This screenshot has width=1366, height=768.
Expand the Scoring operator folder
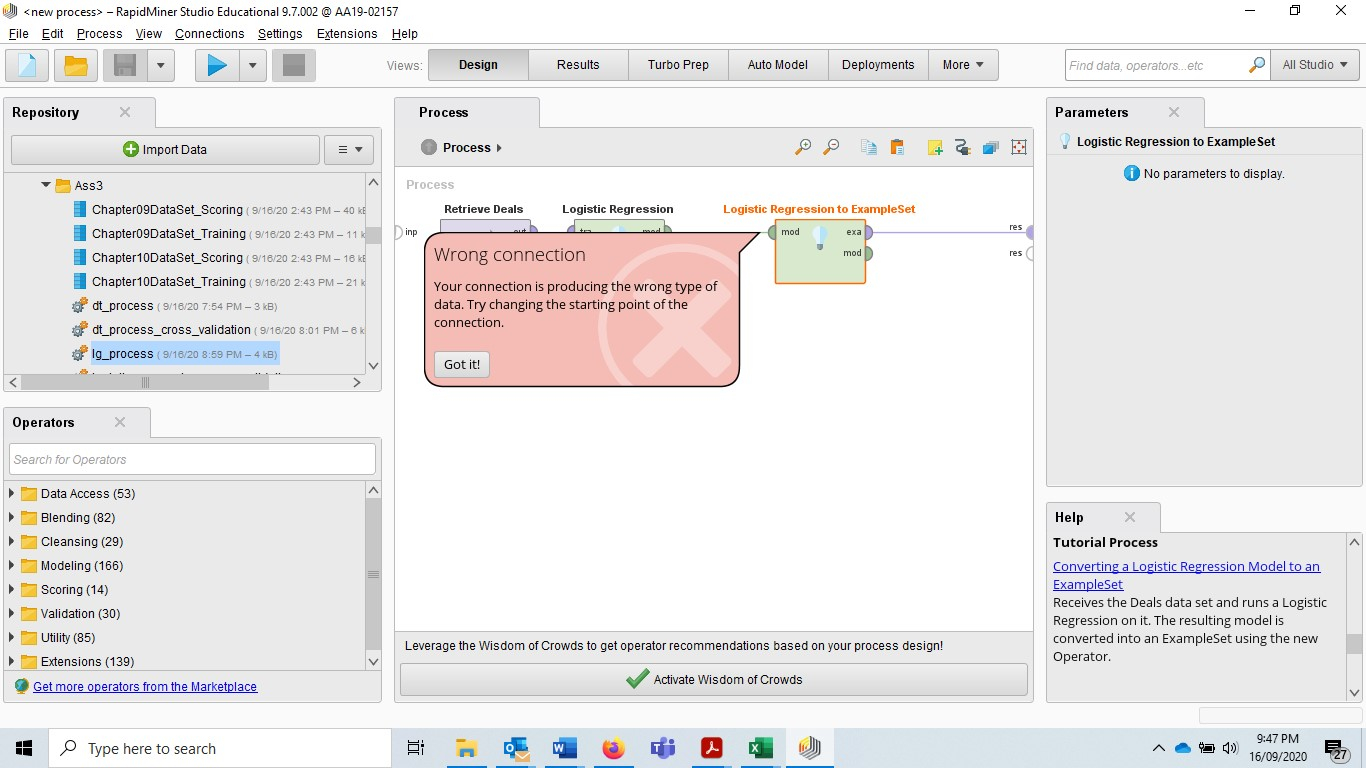click(12, 589)
